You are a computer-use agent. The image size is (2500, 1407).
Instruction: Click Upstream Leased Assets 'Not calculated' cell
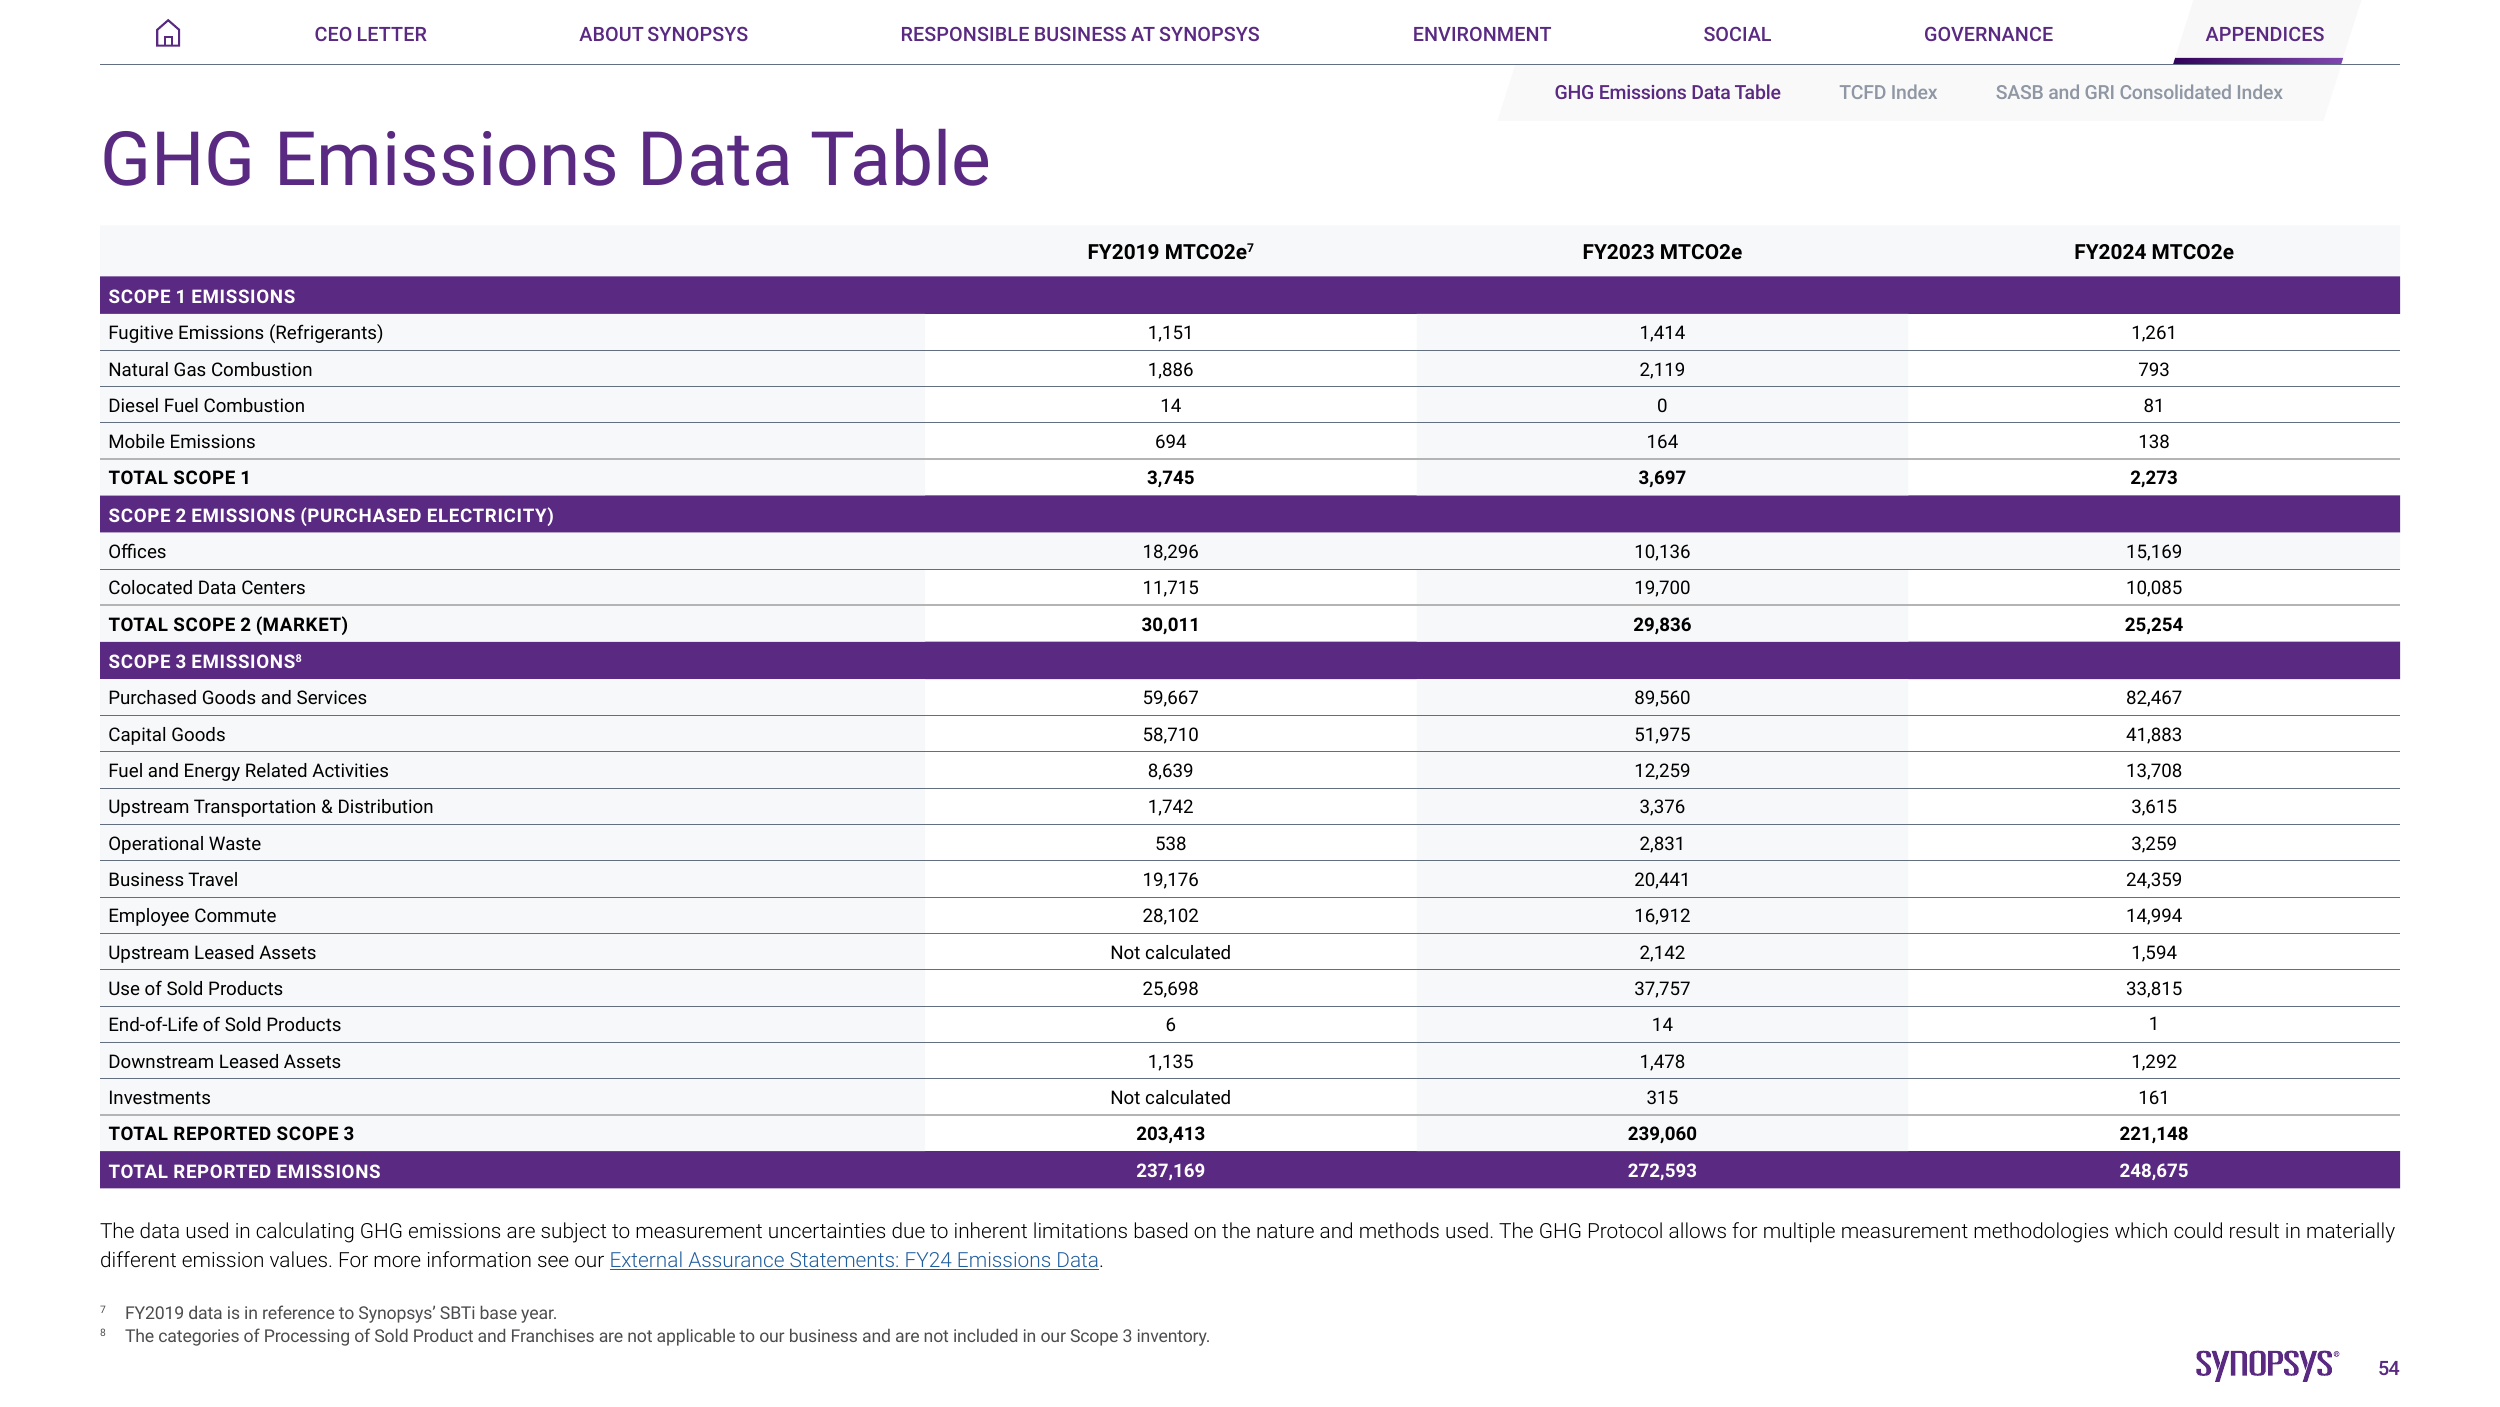(1170, 953)
